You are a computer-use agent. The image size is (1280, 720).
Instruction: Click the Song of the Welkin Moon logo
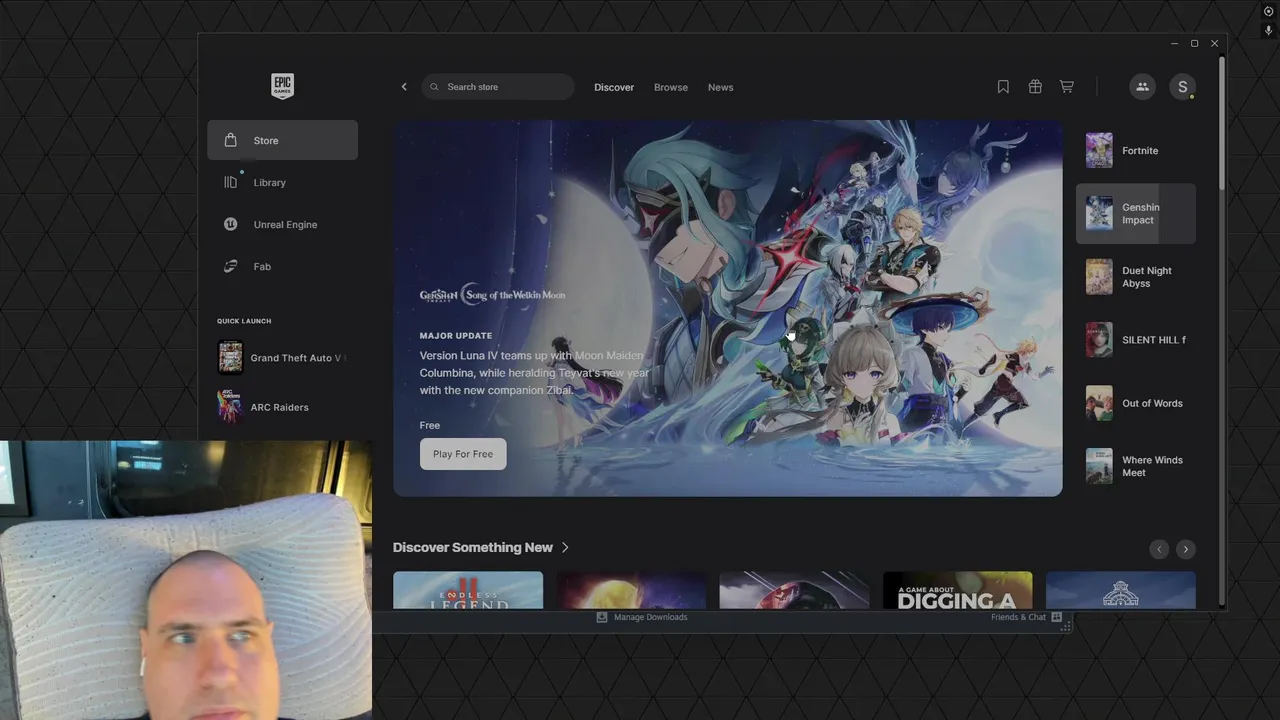point(492,295)
